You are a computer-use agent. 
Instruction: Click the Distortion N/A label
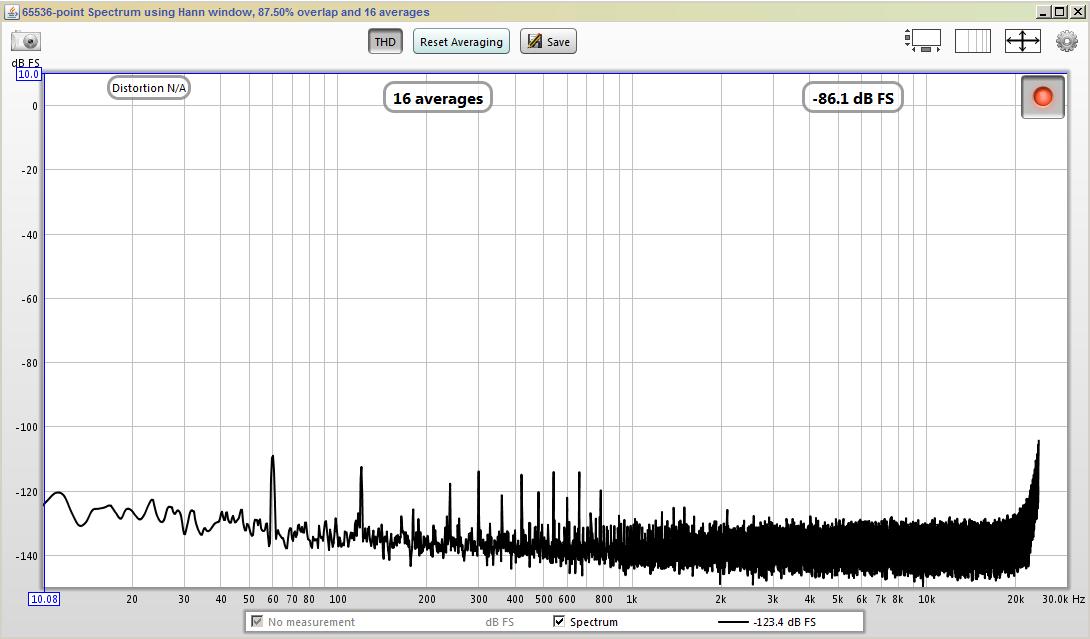[149, 88]
